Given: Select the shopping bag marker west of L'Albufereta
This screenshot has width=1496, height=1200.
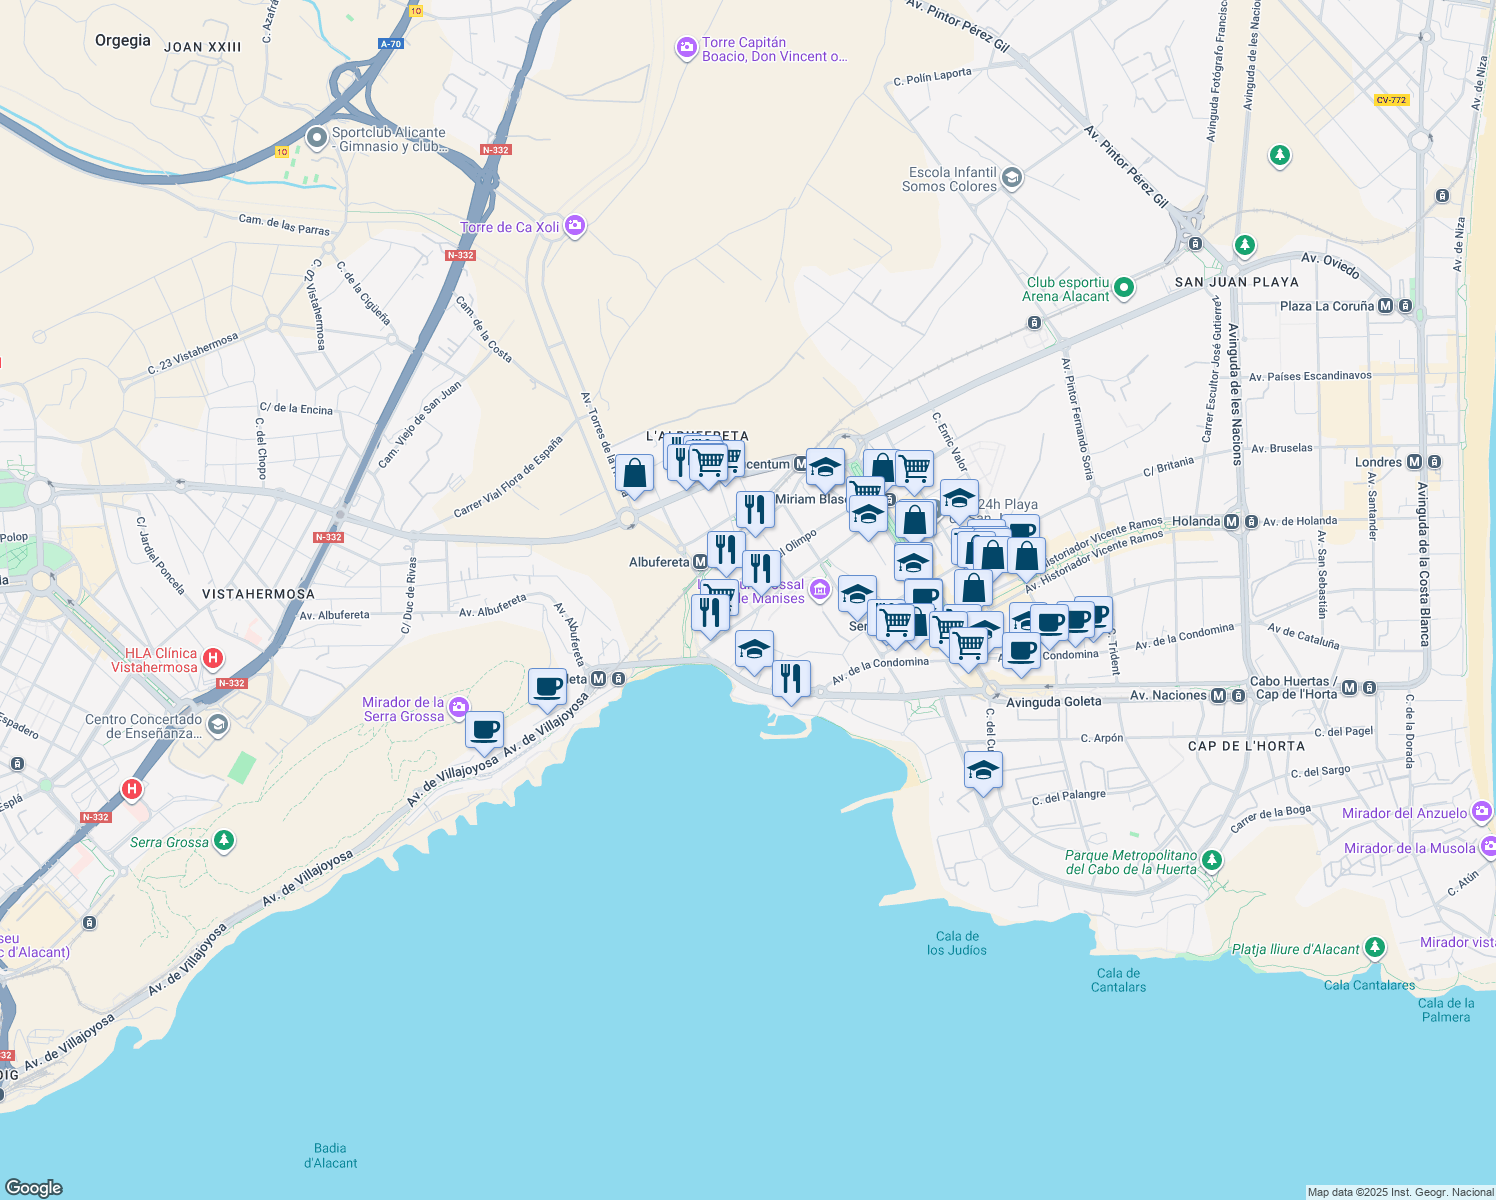Looking at the screenshot, I should [634, 472].
